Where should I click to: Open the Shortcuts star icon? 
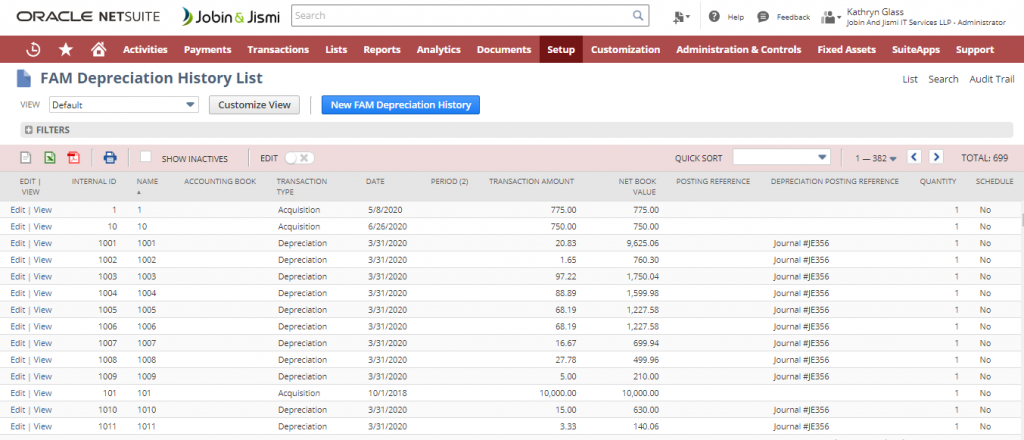click(x=66, y=49)
